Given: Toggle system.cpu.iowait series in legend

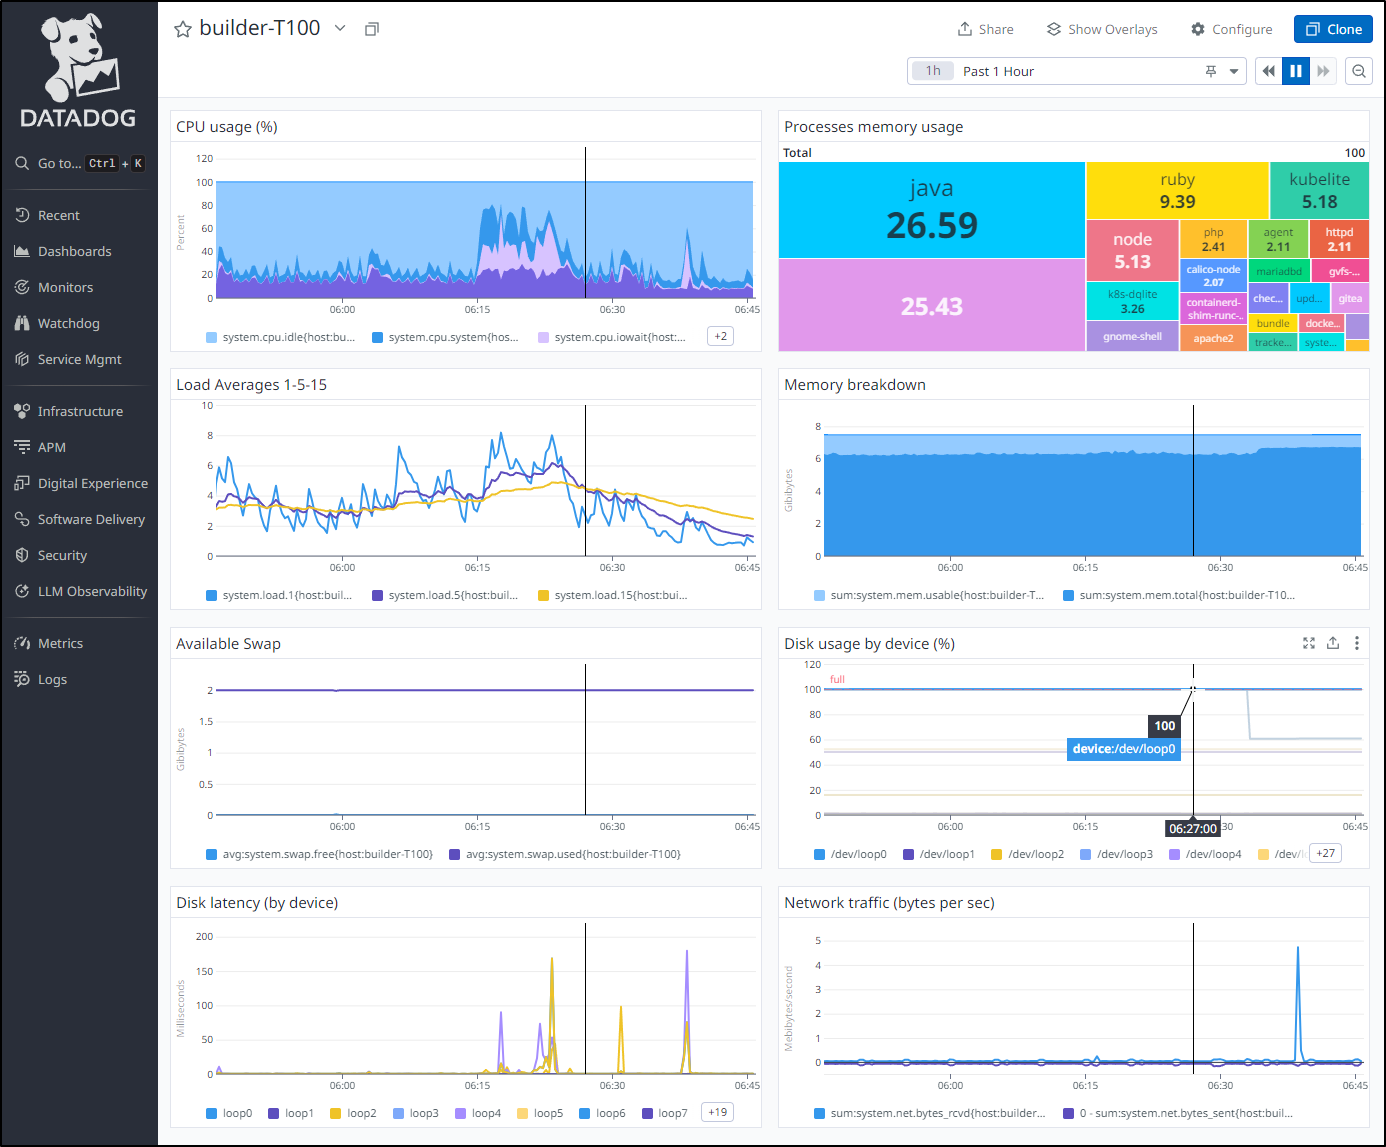Looking at the screenshot, I should click(612, 337).
